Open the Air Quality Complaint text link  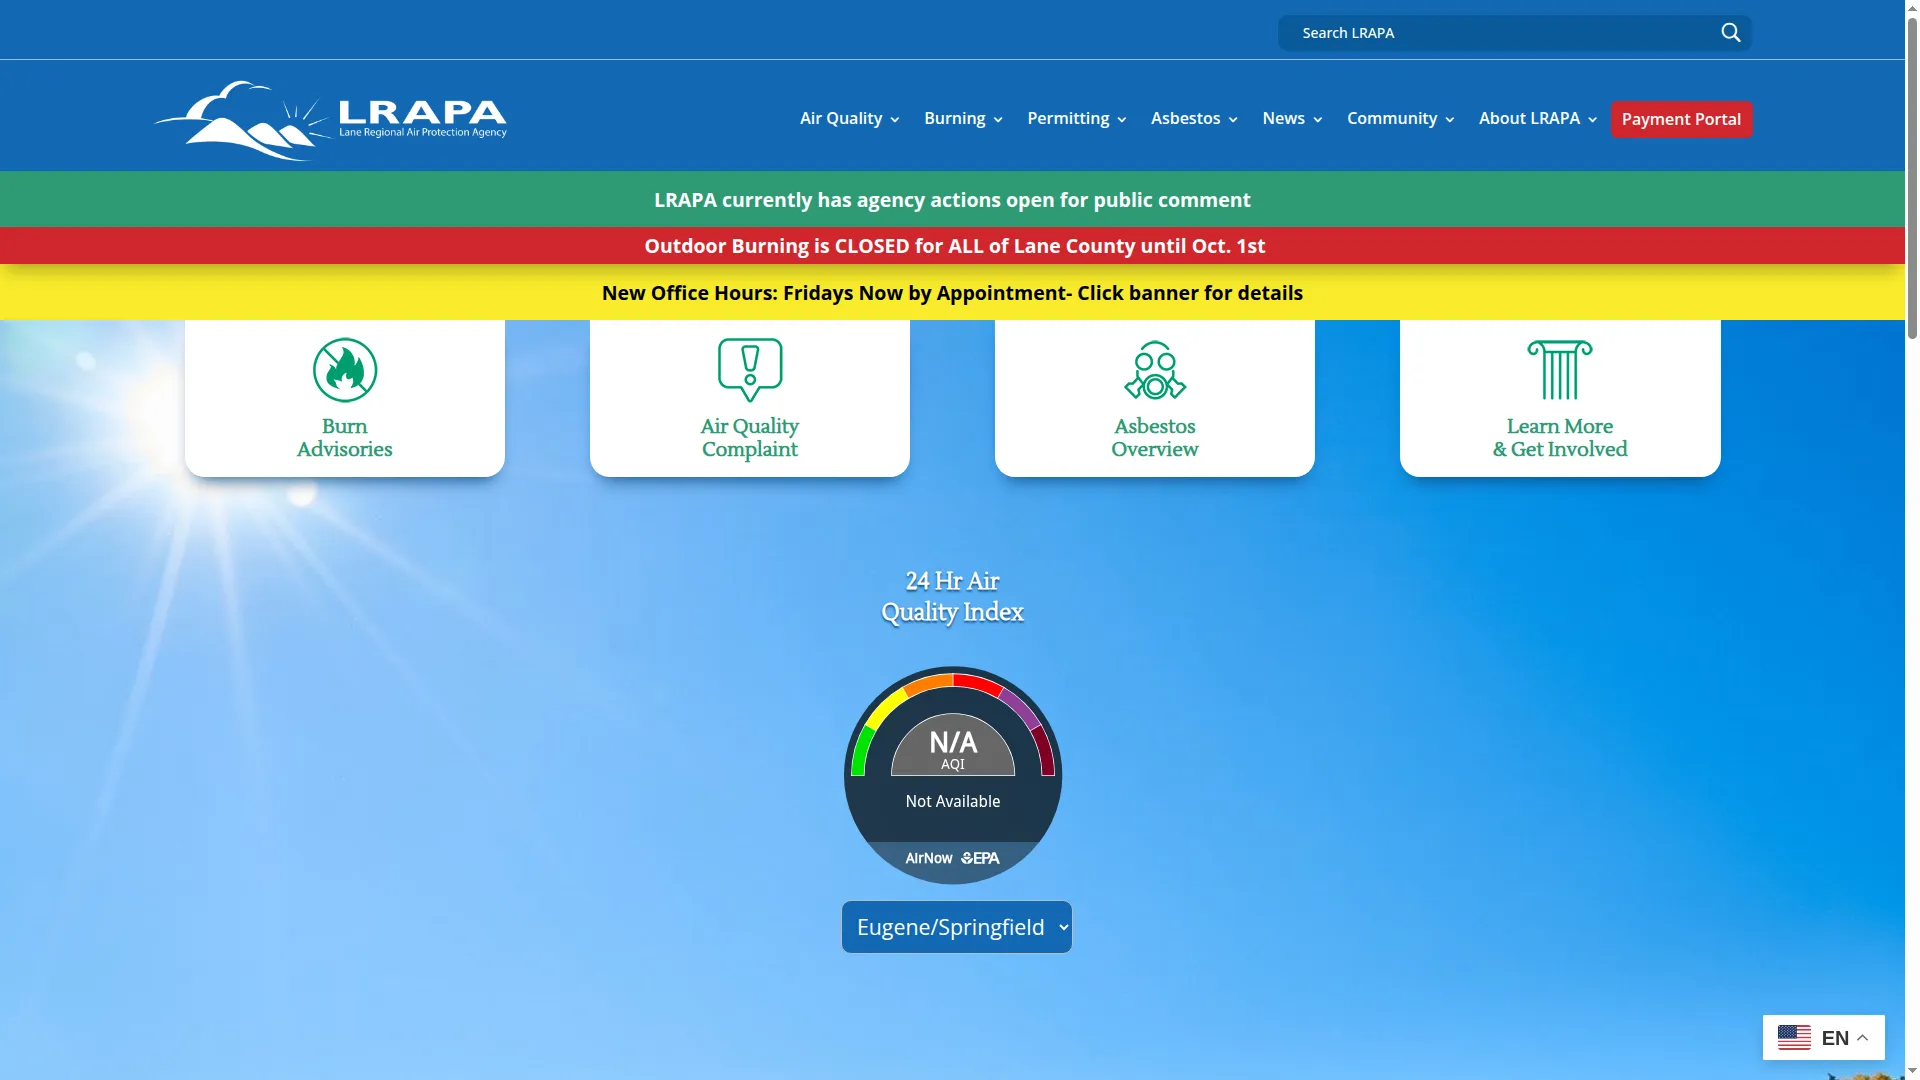750,438
